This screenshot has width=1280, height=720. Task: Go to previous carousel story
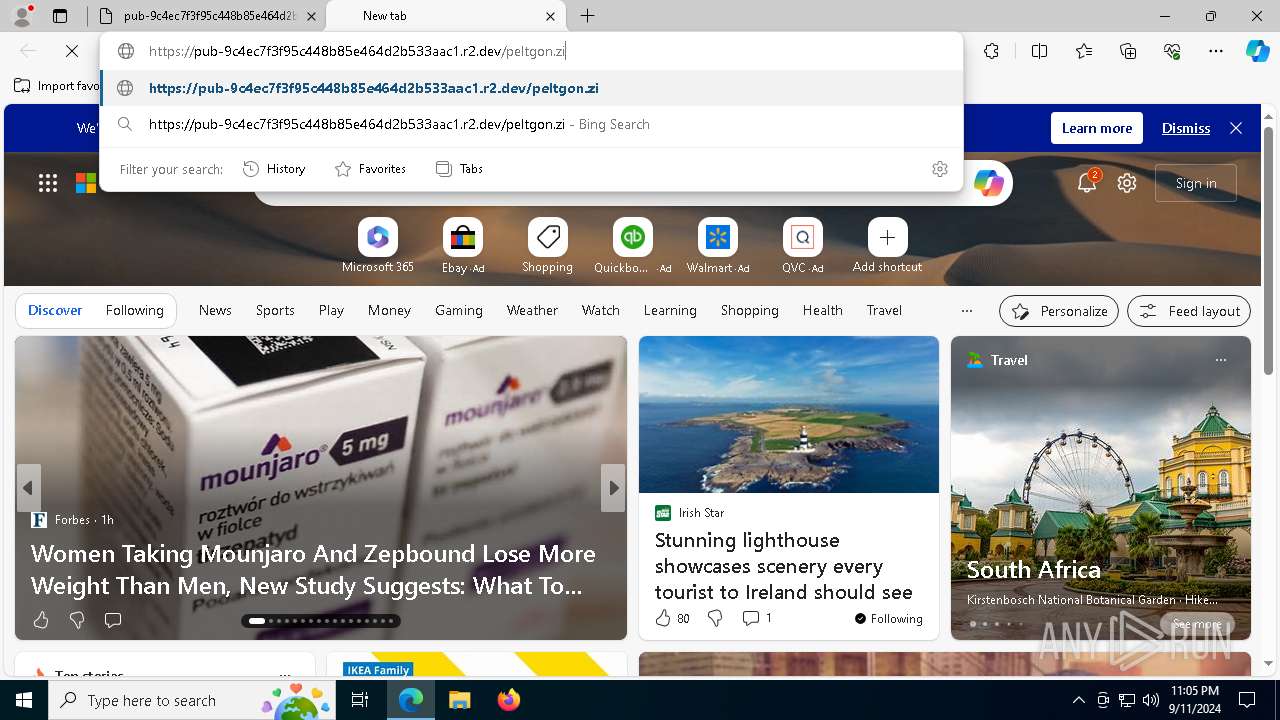28,488
